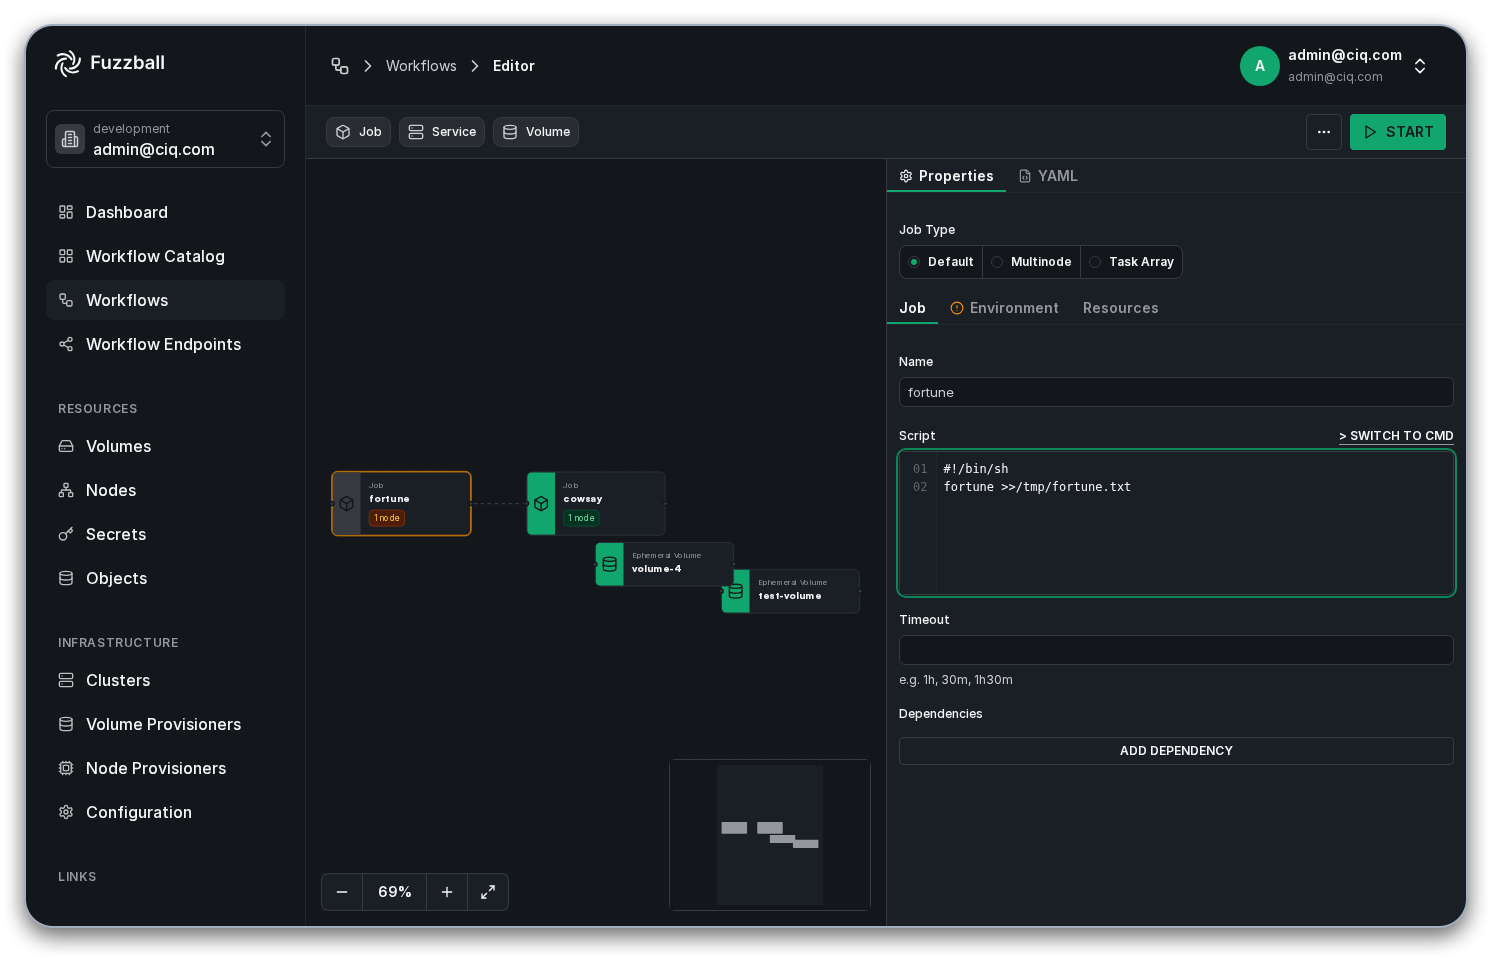Image resolution: width=1492 pixels, height=960 pixels.
Task: Open Objects page
Action: pyautogui.click(x=166, y=578)
